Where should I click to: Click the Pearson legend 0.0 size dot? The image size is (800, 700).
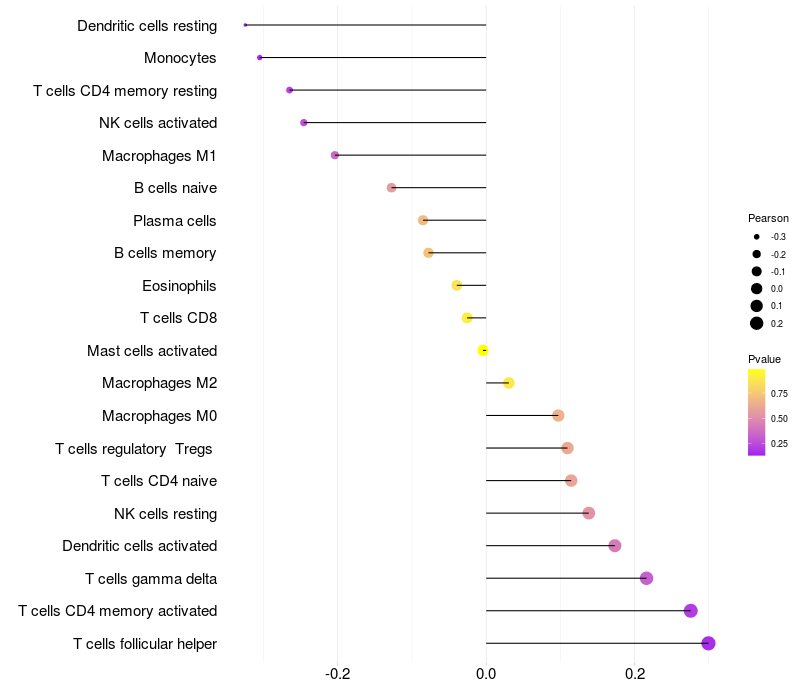tap(757, 289)
